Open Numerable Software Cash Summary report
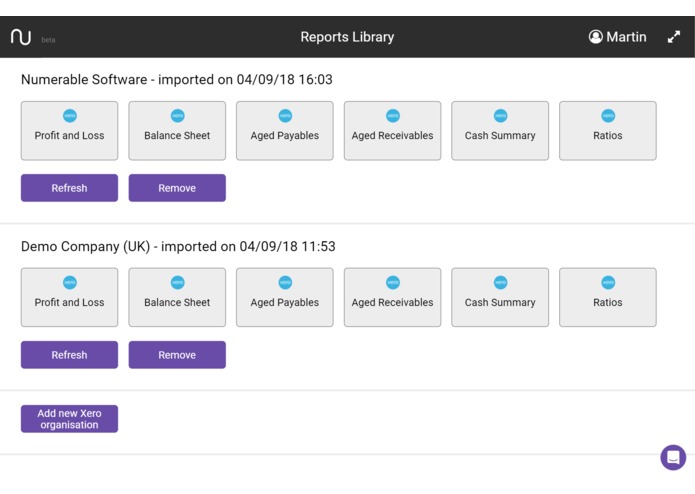Screen dimensions: 695x494 pos(500,131)
